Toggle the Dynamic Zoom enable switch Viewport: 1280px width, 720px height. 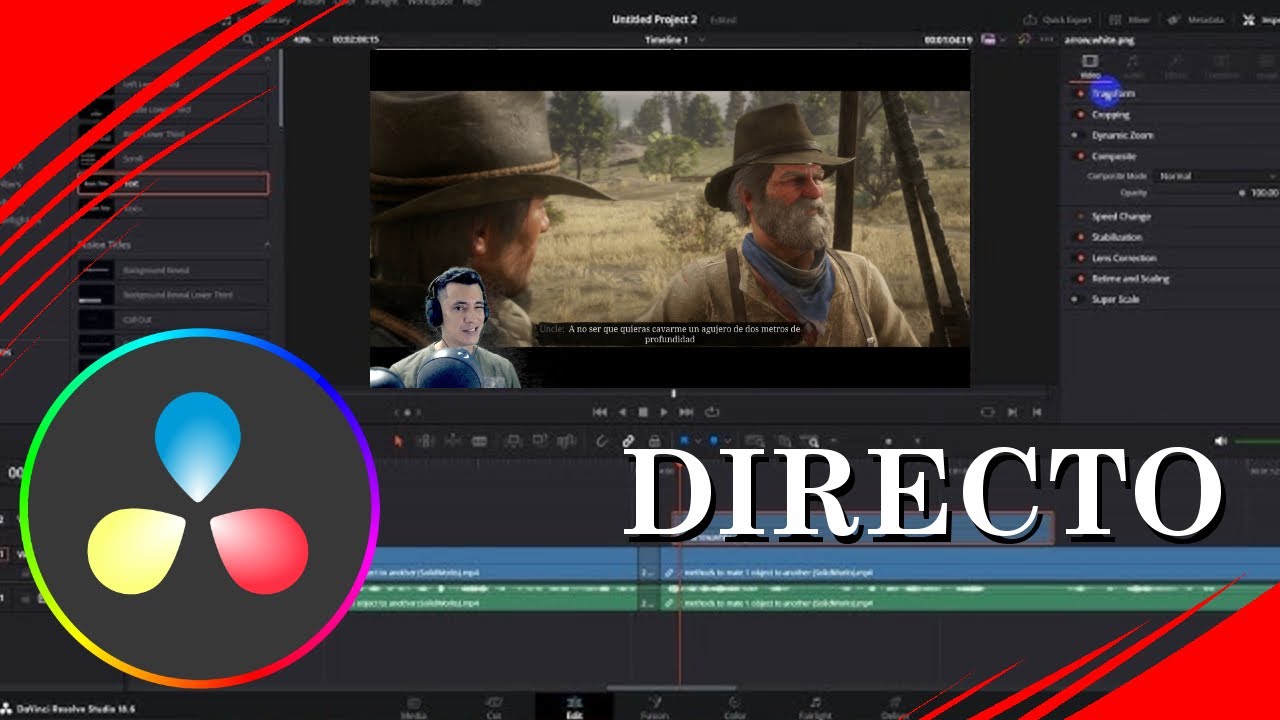(x=1075, y=135)
